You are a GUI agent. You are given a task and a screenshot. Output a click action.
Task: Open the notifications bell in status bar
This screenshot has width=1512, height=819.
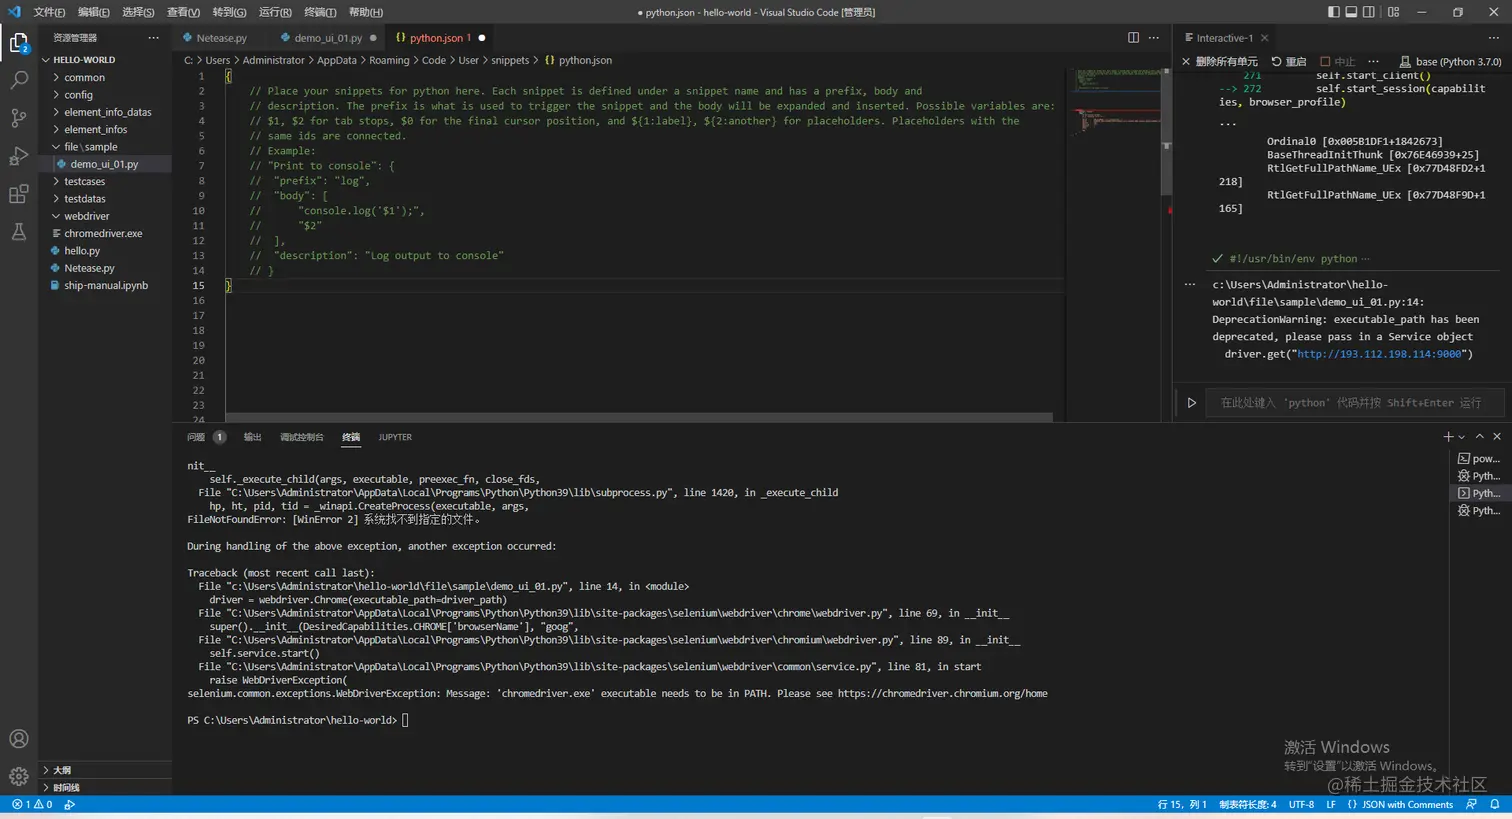pos(1495,804)
